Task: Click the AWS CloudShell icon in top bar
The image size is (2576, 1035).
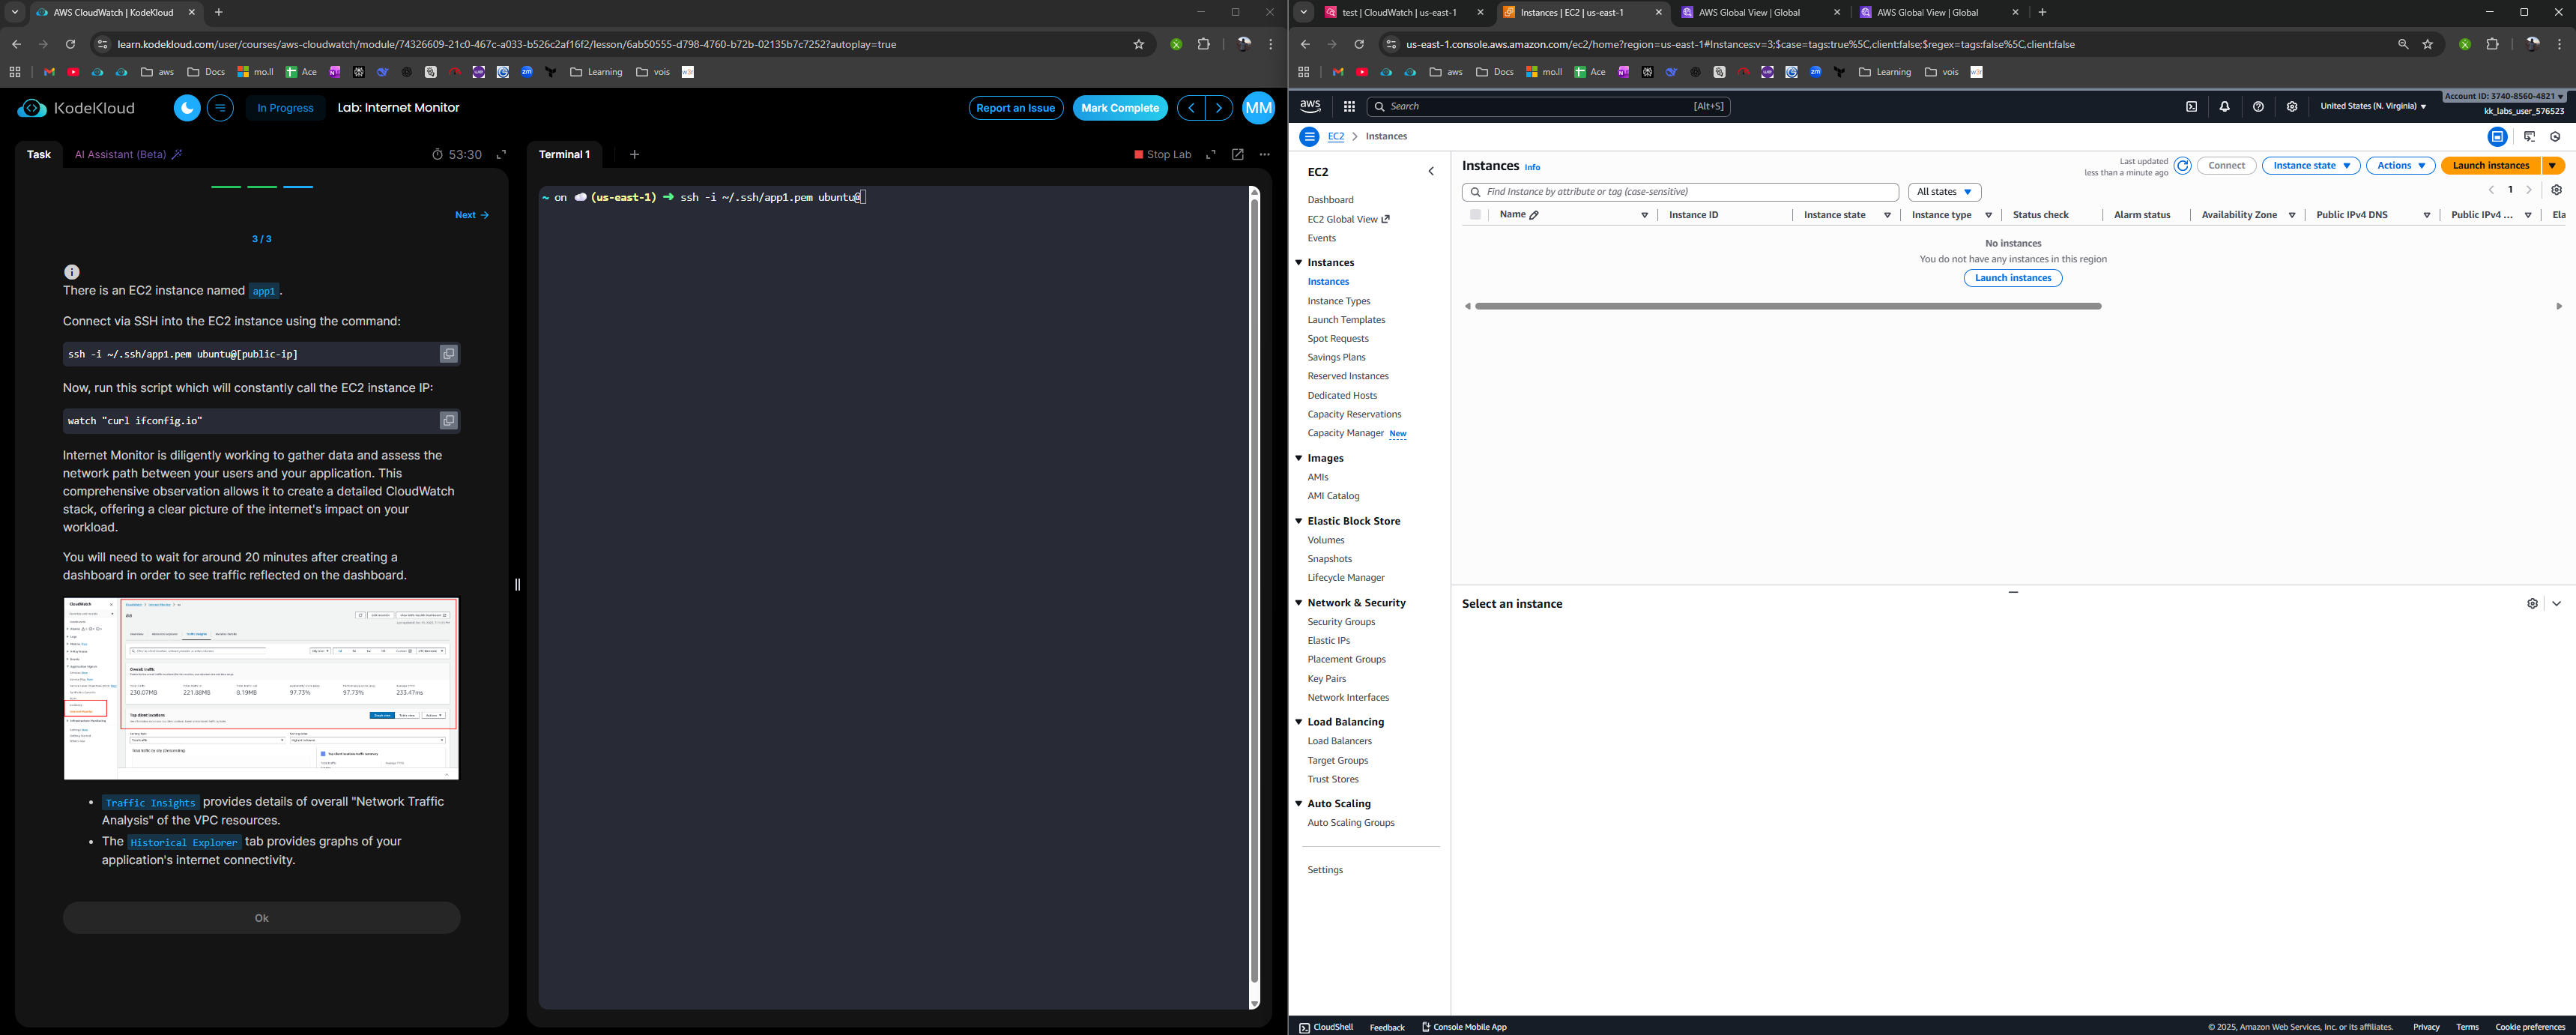Action: coord(2191,107)
